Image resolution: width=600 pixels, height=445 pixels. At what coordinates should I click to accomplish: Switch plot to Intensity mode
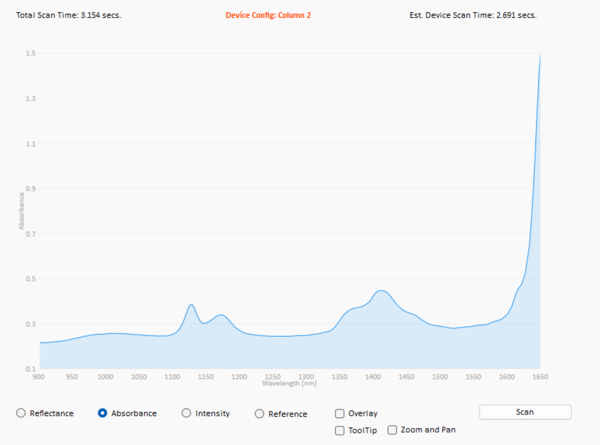[187, 413]
